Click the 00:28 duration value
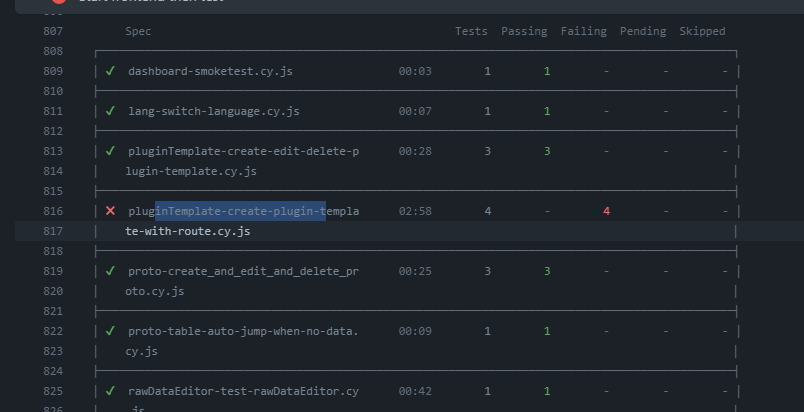804x412 pixels. (415, 151)
